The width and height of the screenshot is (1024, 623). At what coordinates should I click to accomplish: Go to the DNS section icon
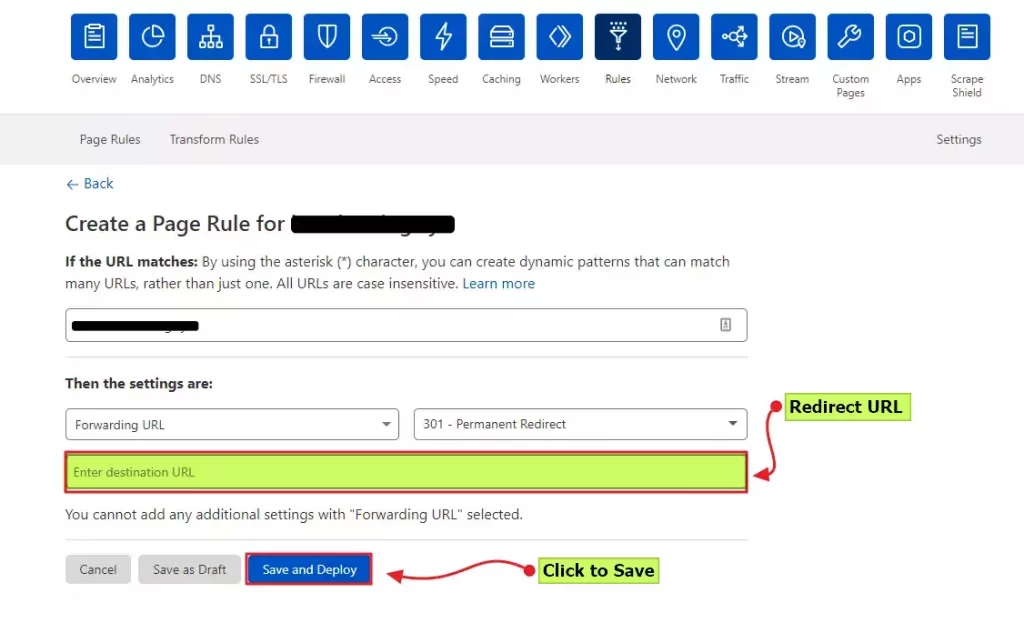210,37
